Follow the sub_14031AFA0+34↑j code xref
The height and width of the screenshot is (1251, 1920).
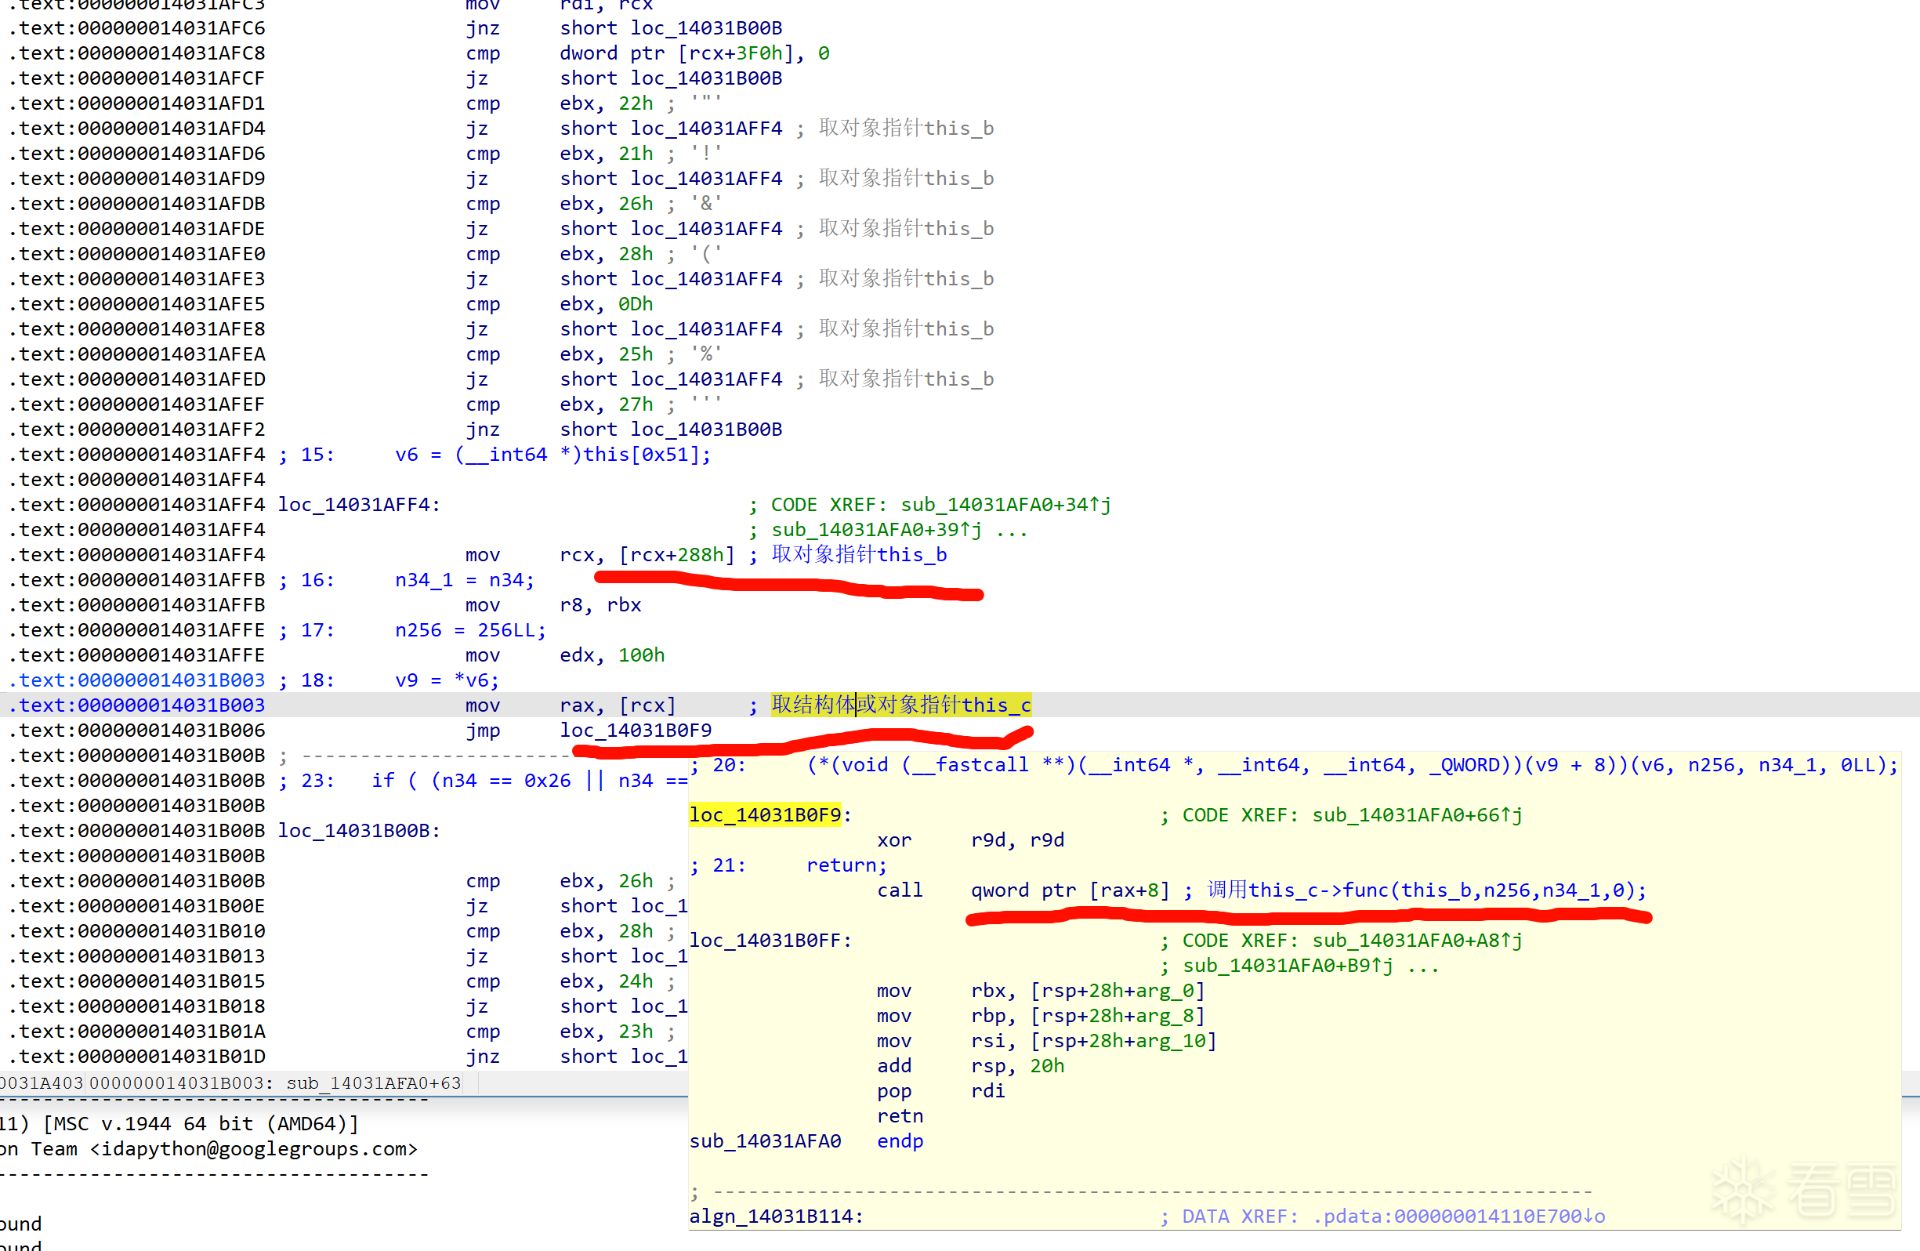pyautogui.click(x=1005, y=504)
